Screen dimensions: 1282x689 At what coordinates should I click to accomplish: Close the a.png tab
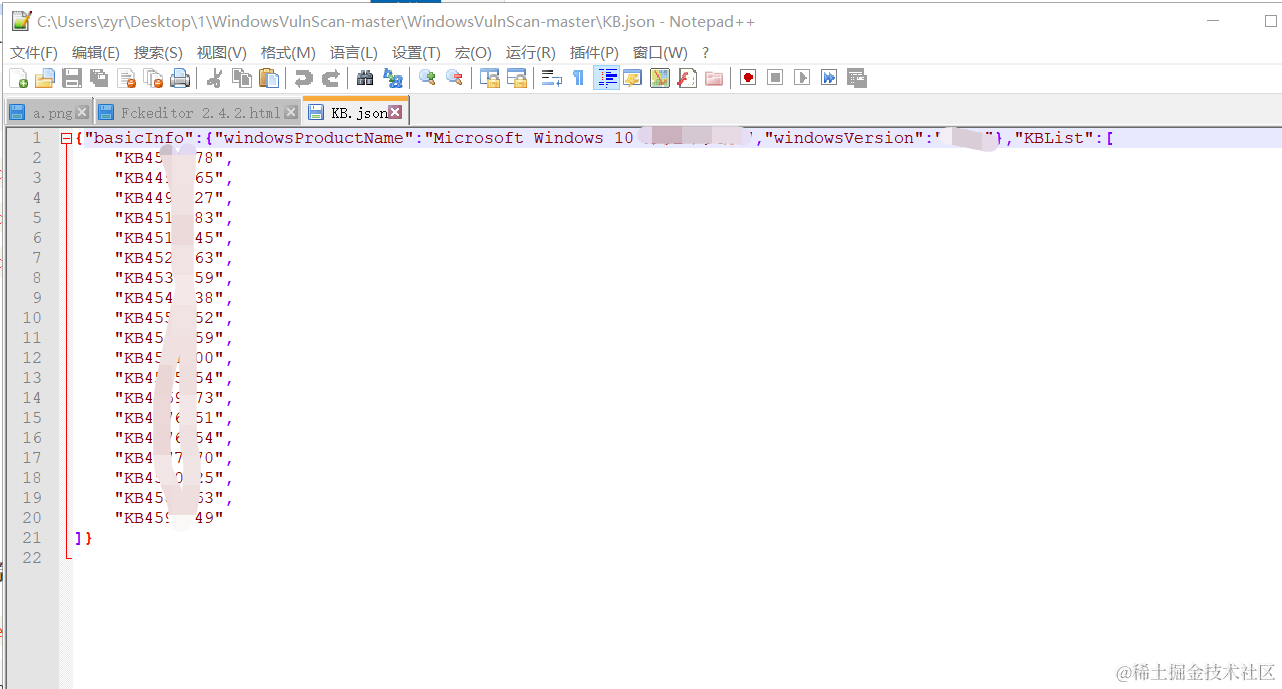point(82,113)
